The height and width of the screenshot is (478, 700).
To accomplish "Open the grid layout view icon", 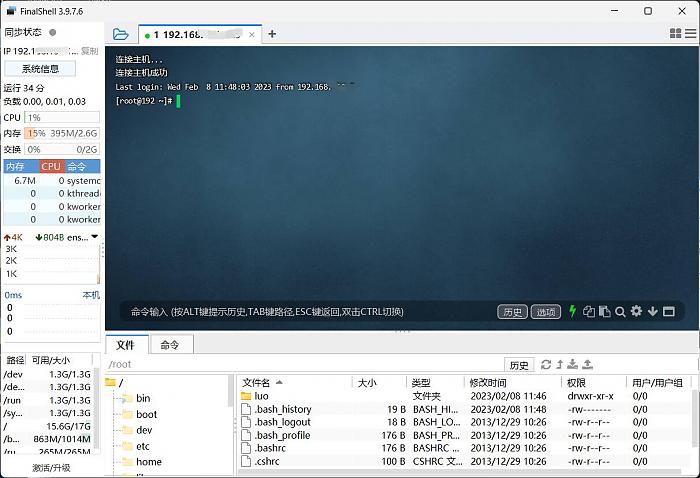I will point(689,34).
